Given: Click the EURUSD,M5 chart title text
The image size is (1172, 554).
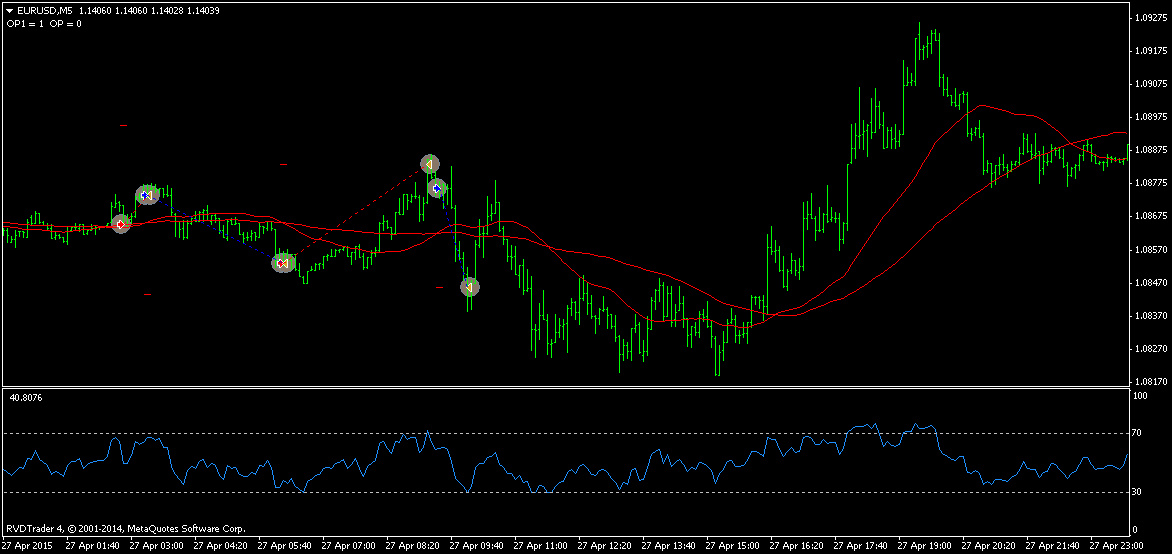Looking at the screenshot, I should tap(43, 12).
